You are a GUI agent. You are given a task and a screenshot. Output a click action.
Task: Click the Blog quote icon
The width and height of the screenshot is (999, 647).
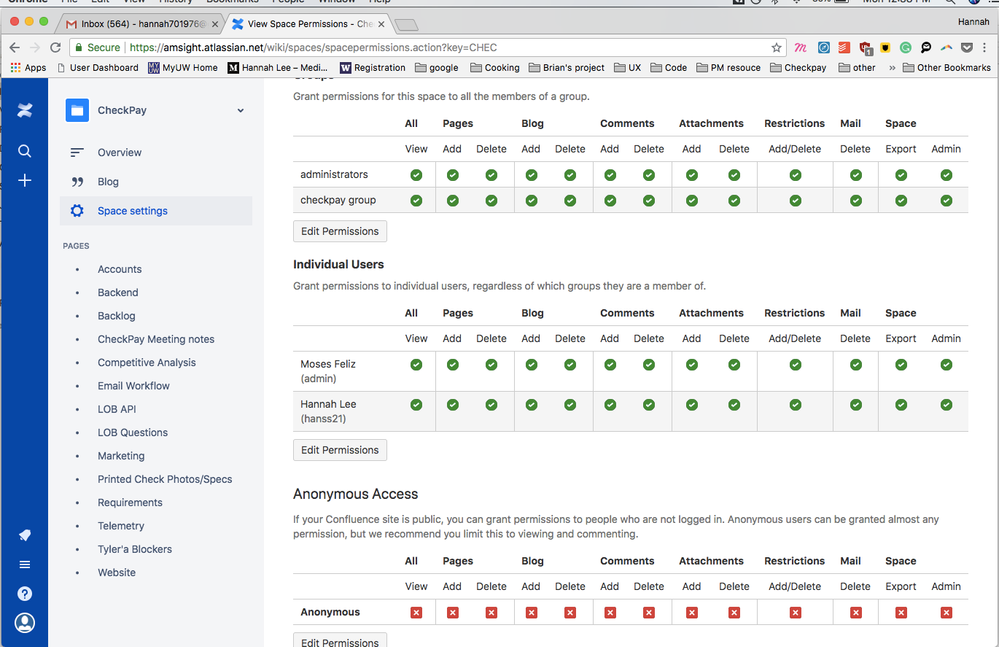coord(77,181)
